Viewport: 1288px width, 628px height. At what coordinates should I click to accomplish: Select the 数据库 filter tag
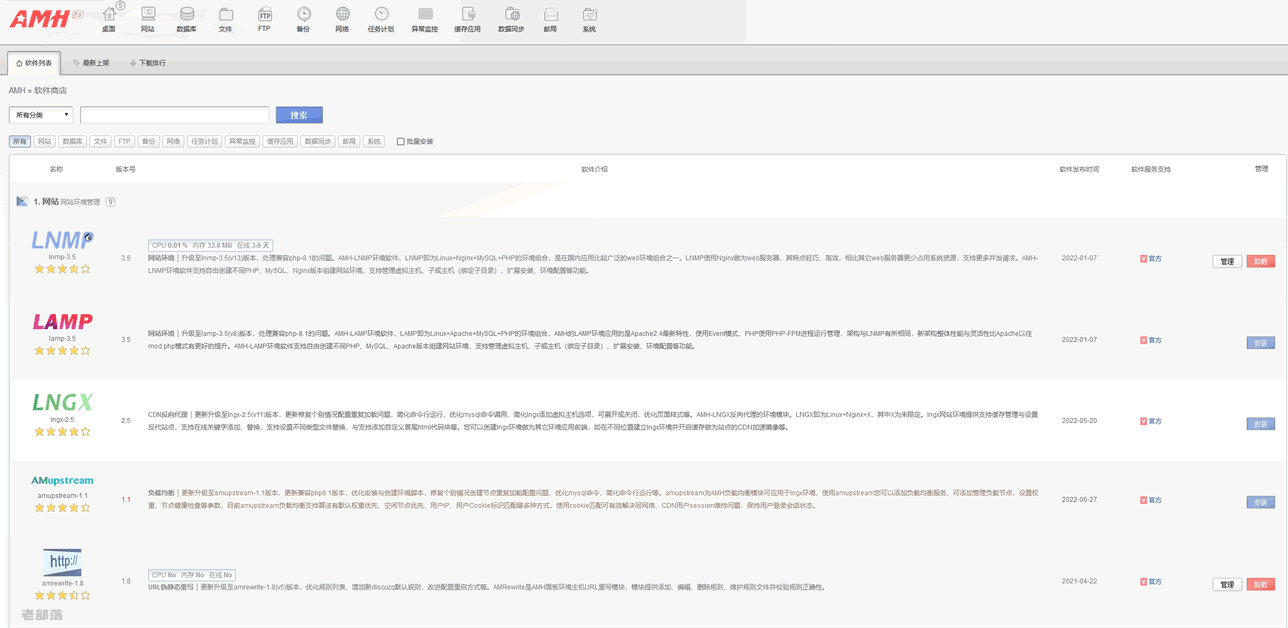point(72,142)
